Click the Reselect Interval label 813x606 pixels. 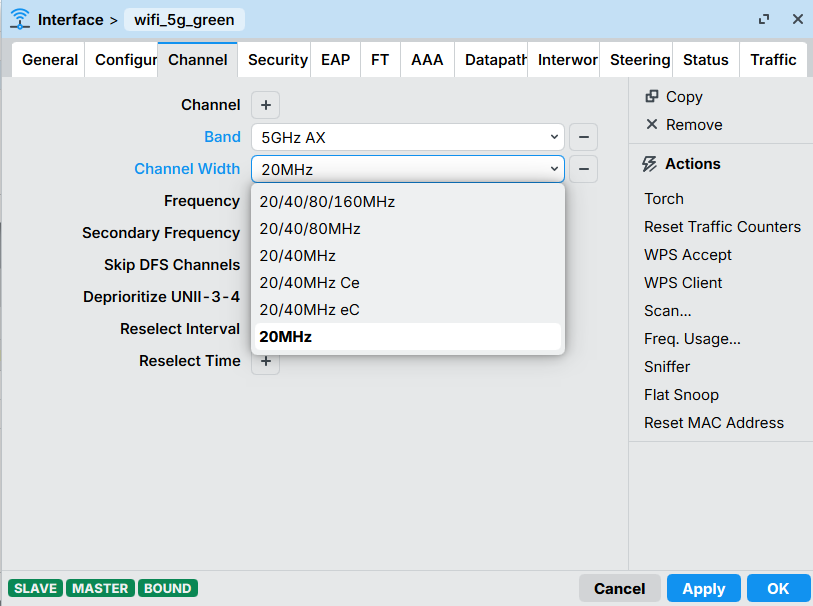[180, 329]
